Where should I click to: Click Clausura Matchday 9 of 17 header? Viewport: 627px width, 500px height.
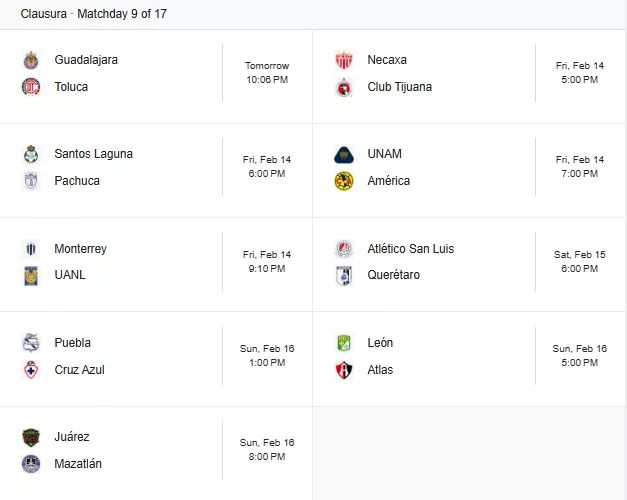point(94,14)
